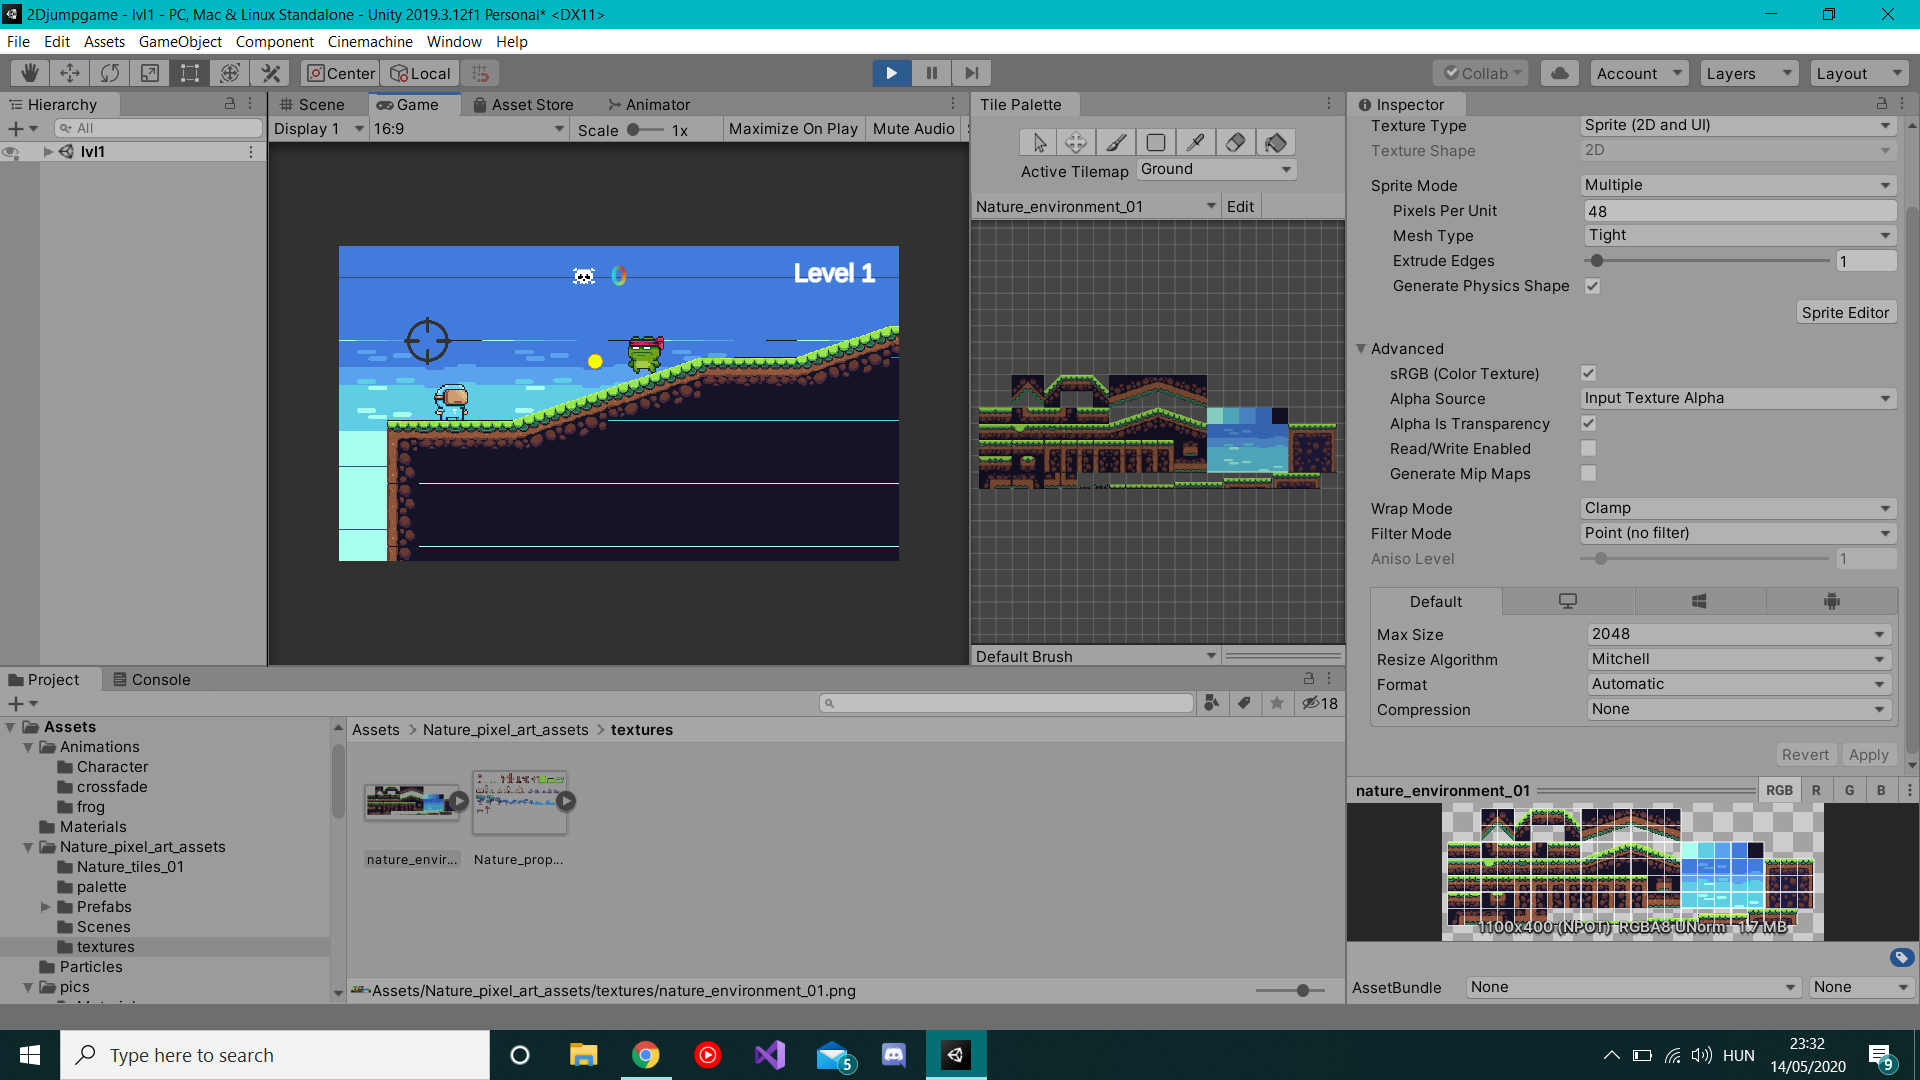Image resolution: width=1920 pixels, height=1080 pixels.
Task: Toggle Mute Audio in Game view
Action: 913,129
